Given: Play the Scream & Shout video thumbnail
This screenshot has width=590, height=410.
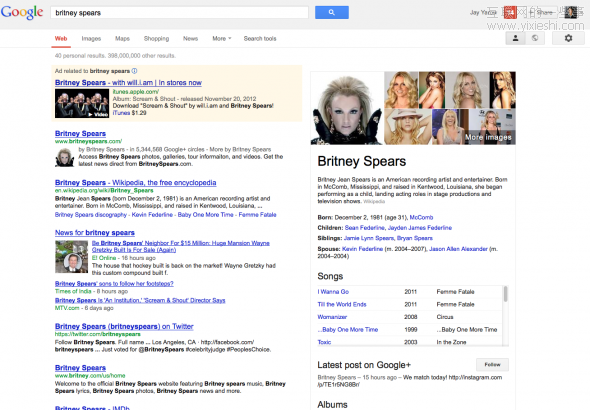Looking at the screenshot, I should 82,103.
